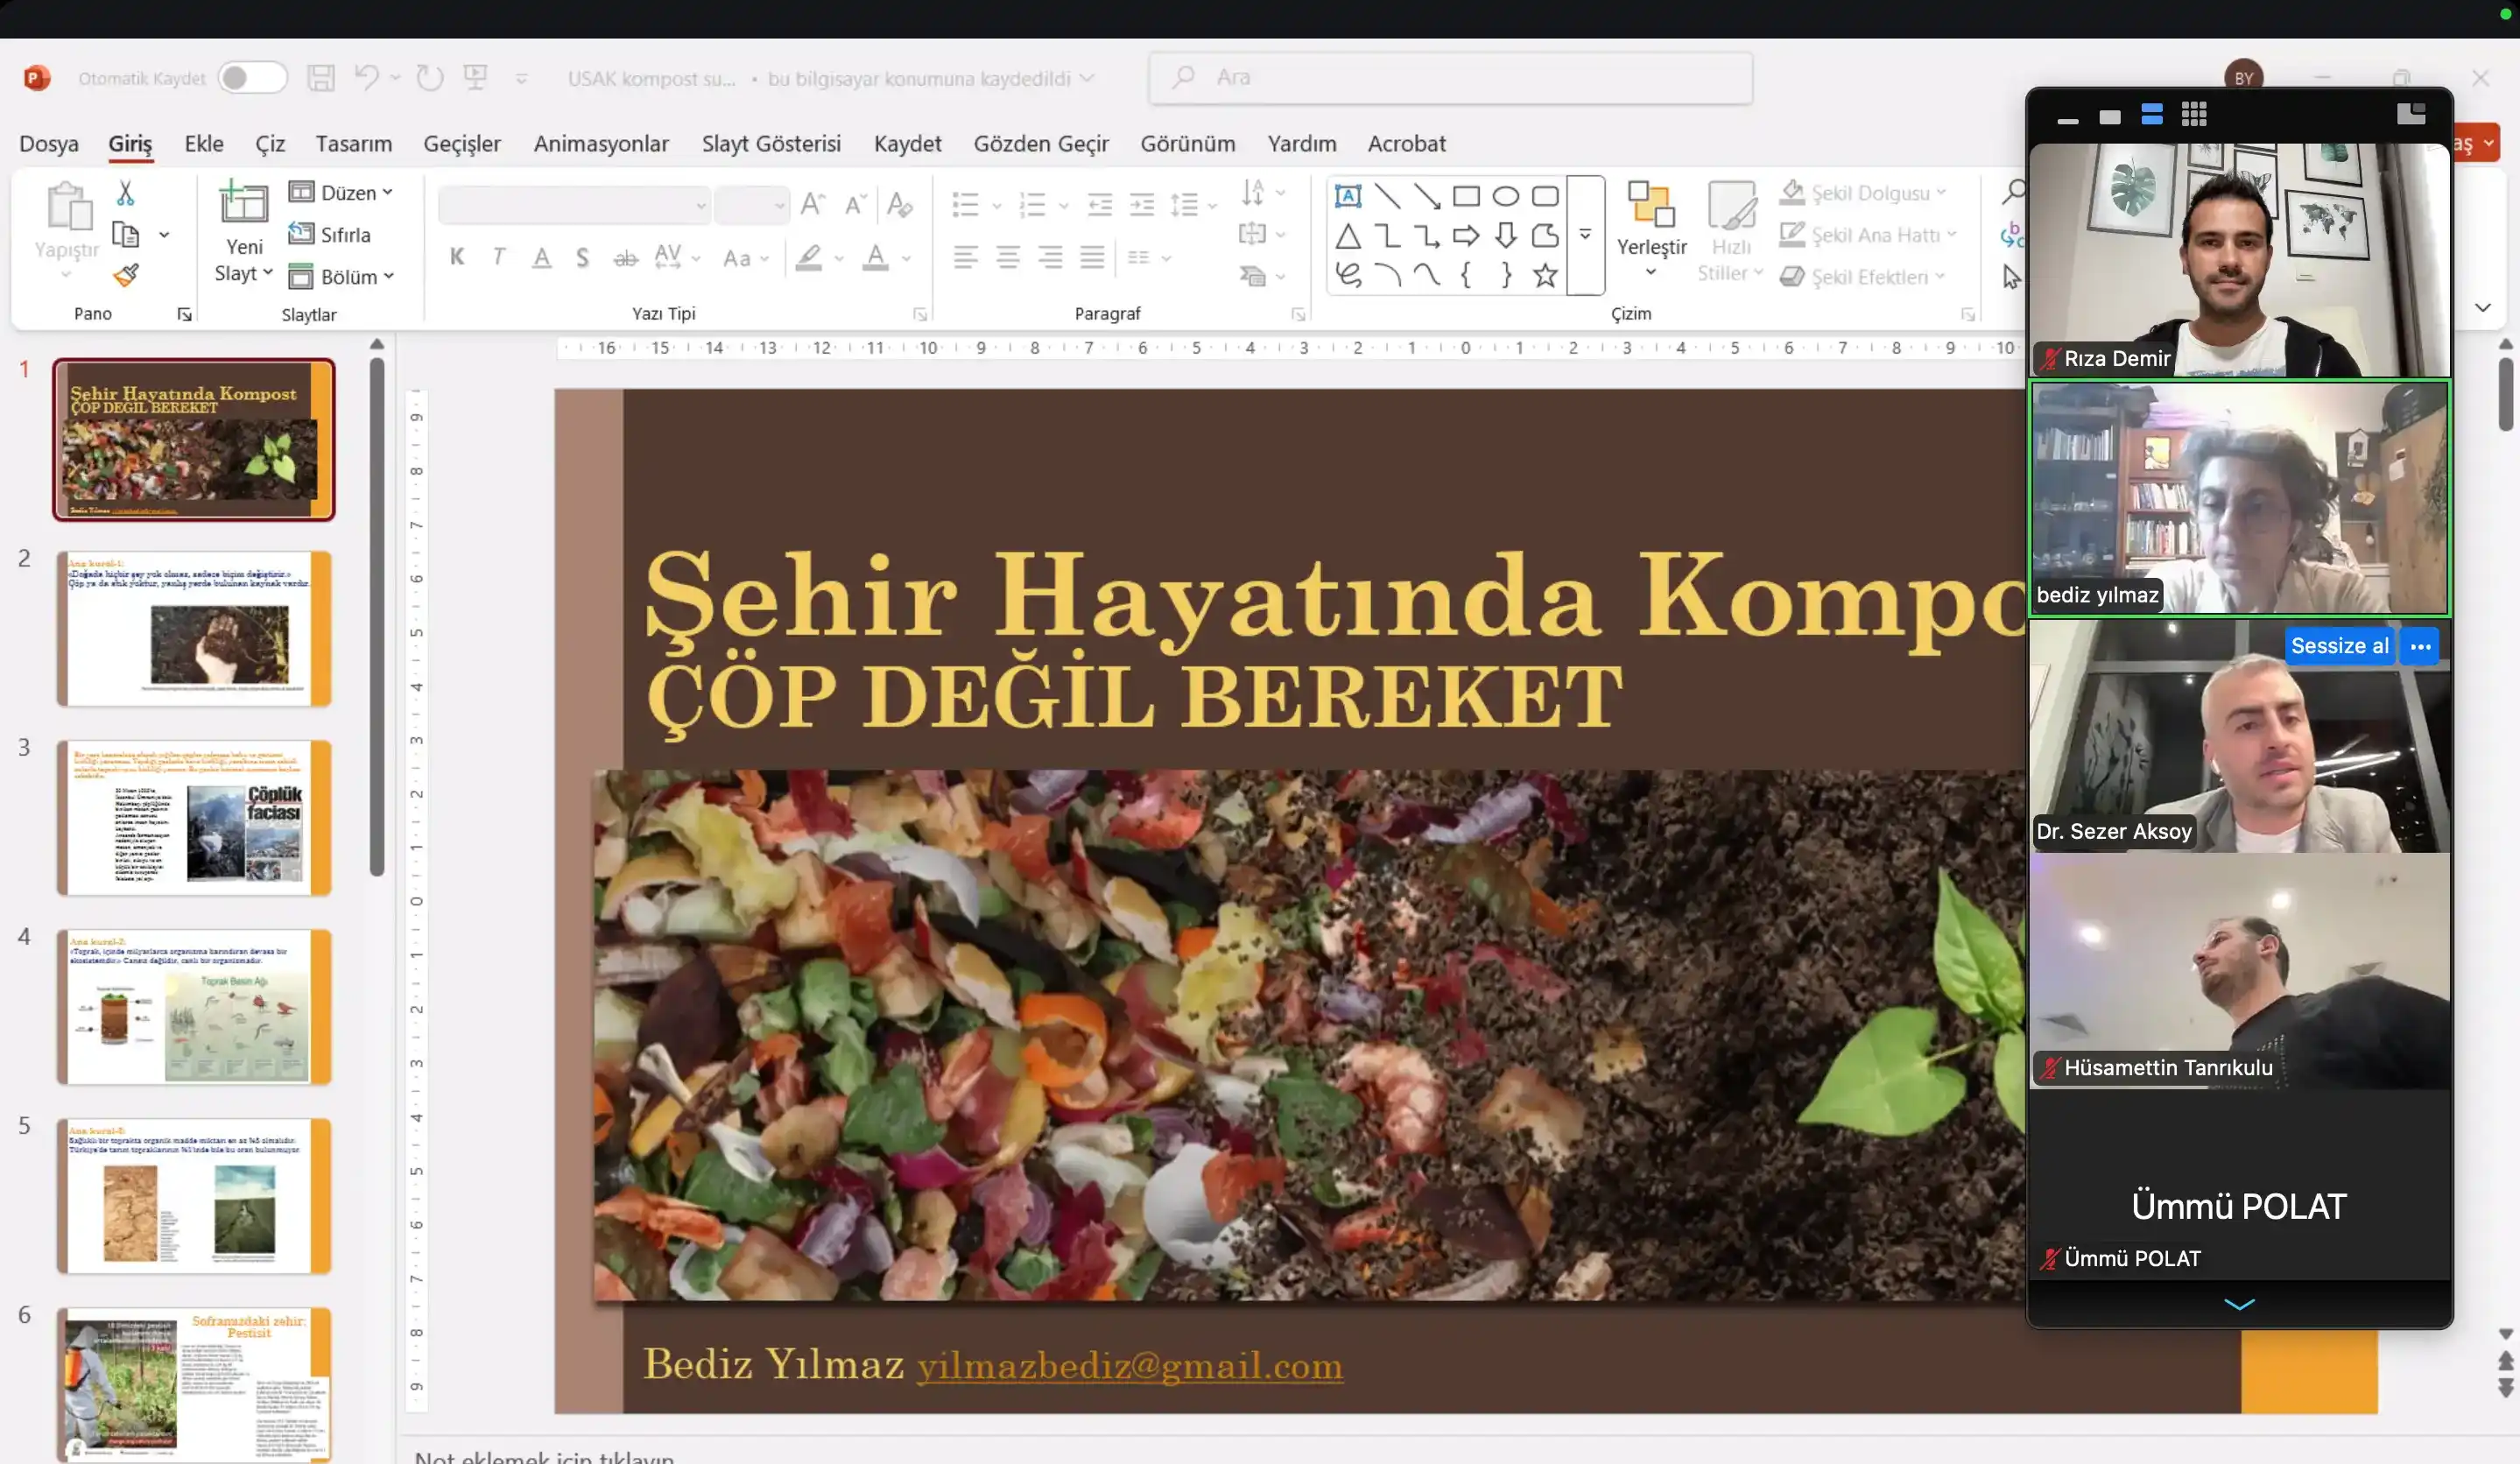Collapse the Zoom participants panel chevron
The width and height of the screenshot is (2520, 1464).
tap(2239, 1304)
